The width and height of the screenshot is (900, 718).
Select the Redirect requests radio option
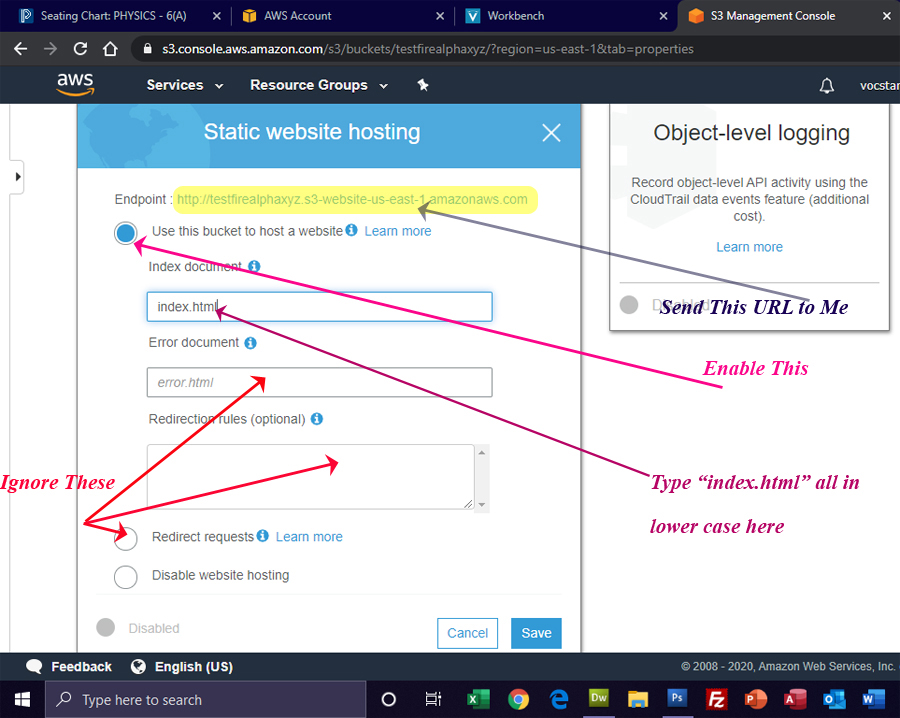point(126,539)
